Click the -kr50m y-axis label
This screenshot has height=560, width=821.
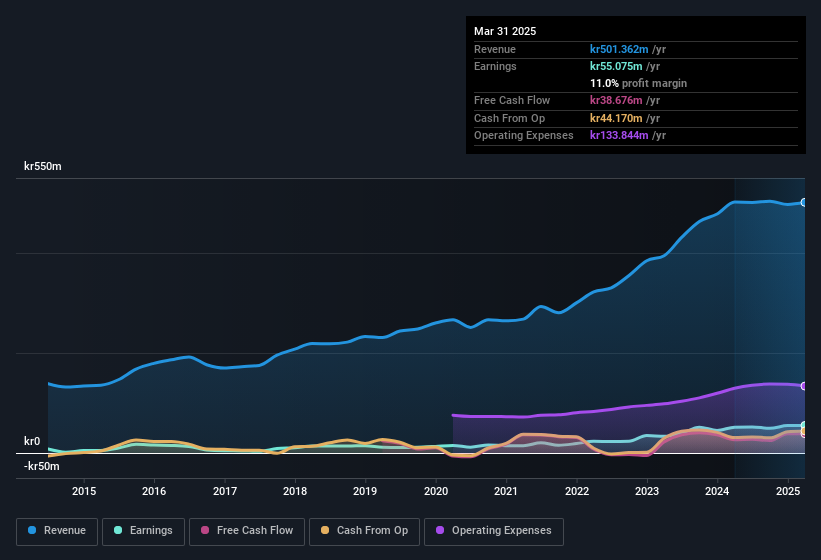[41, 466]
